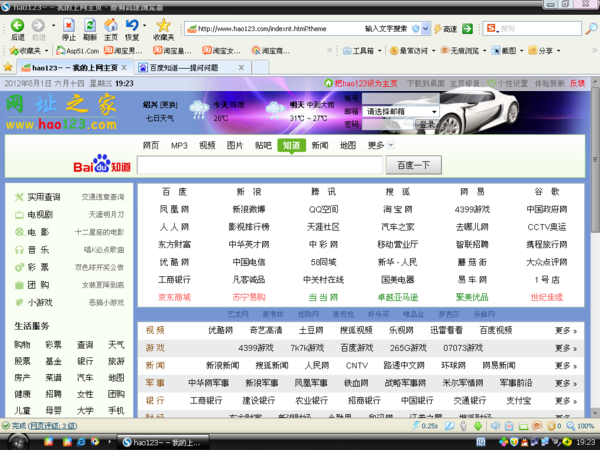The height and width of the screenshot is (450, 600).
Task: Open the 工具箱 toolbox menu
Action: pos(362,51)
